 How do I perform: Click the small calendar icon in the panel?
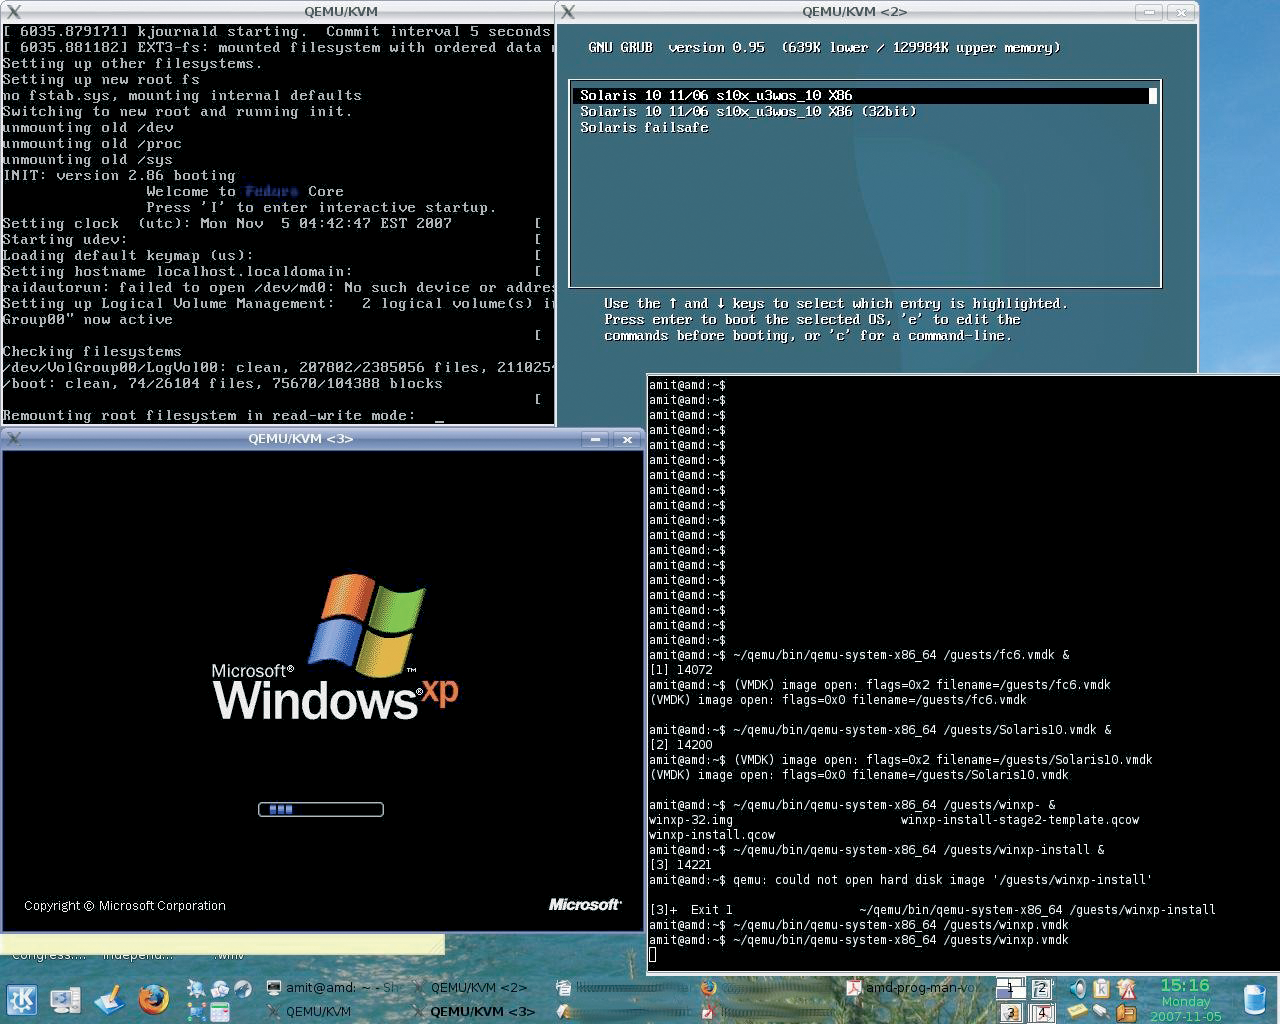[x=219, y=1011]
